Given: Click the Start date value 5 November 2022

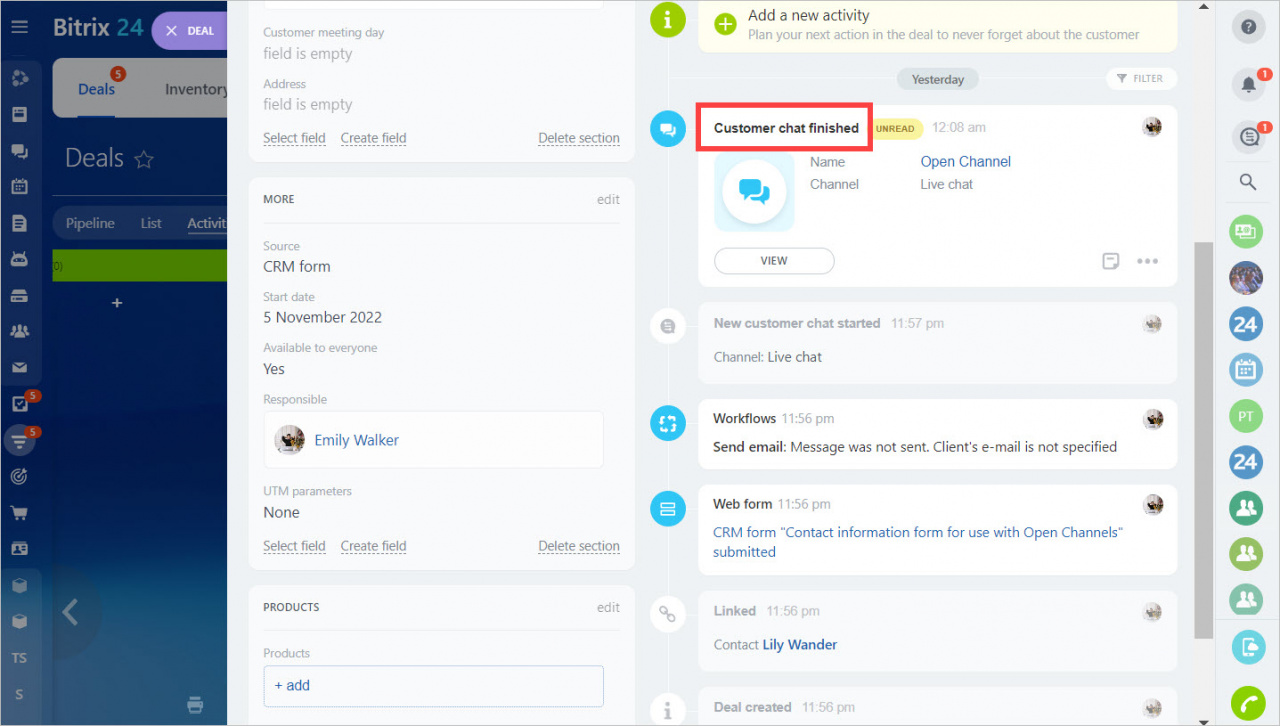Looking at the screenshot, I should 323,318.
